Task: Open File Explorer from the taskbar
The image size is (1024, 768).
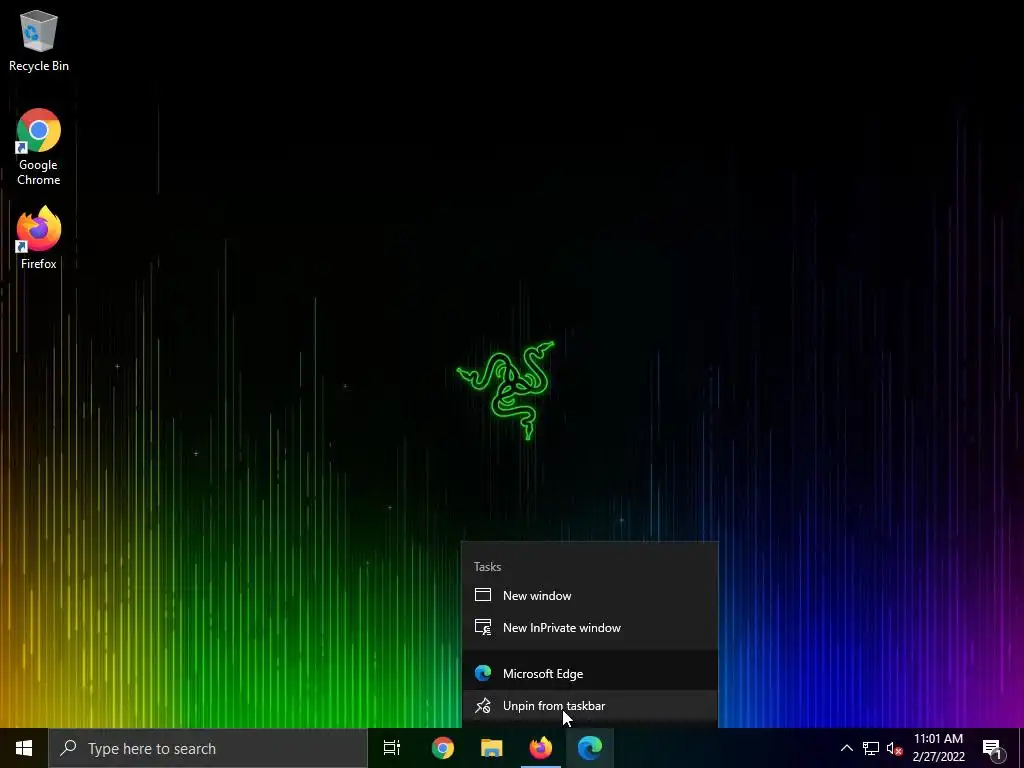Action: coord(492,748)
